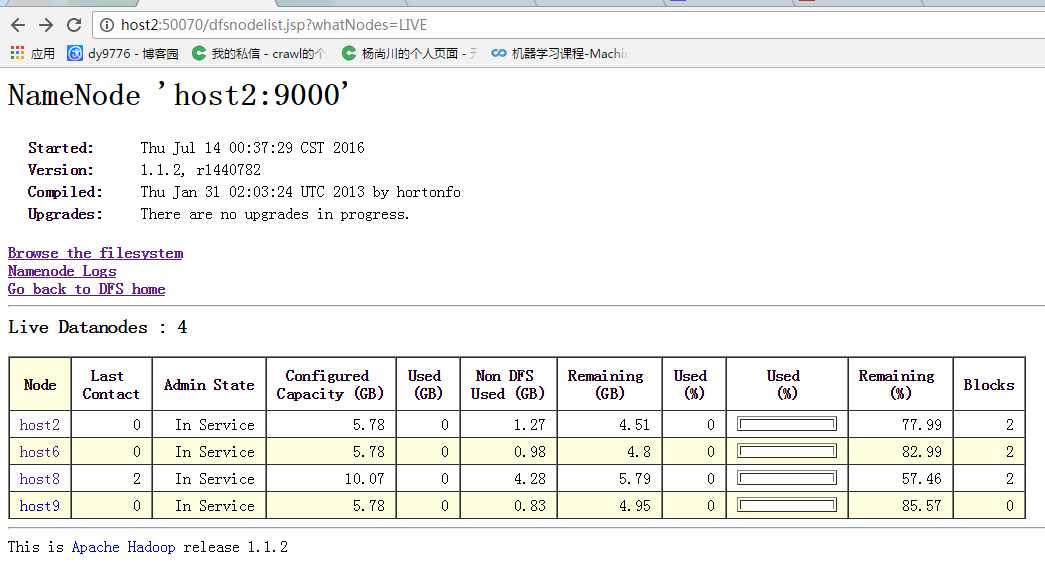Screen dimensions: 1045x563
Task: Open datanode host8 link
Action: coord(39,479)
